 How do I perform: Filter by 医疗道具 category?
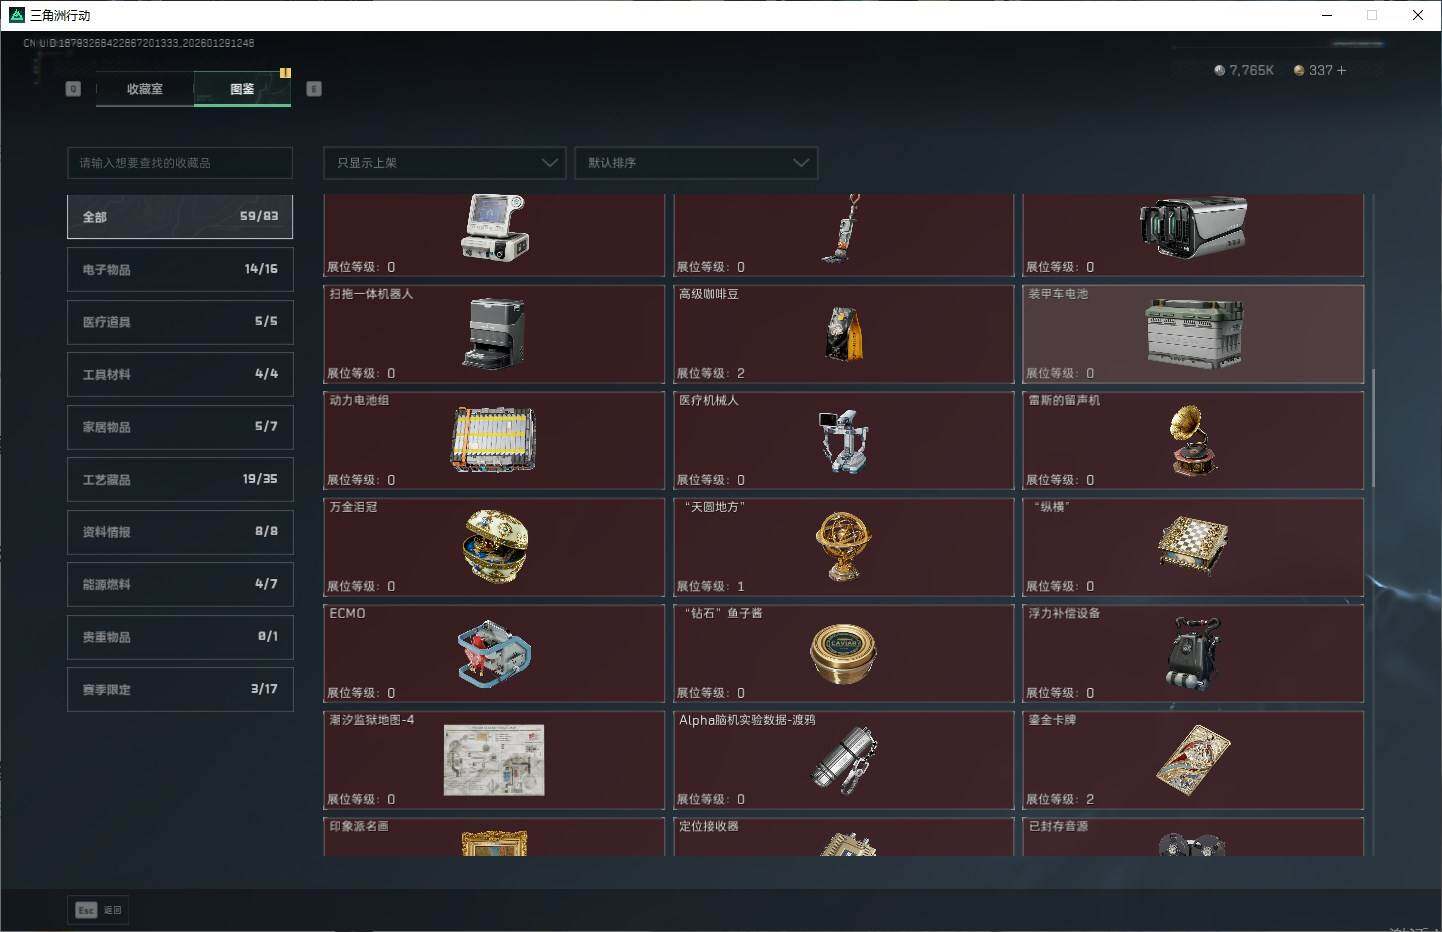[180, 322]
